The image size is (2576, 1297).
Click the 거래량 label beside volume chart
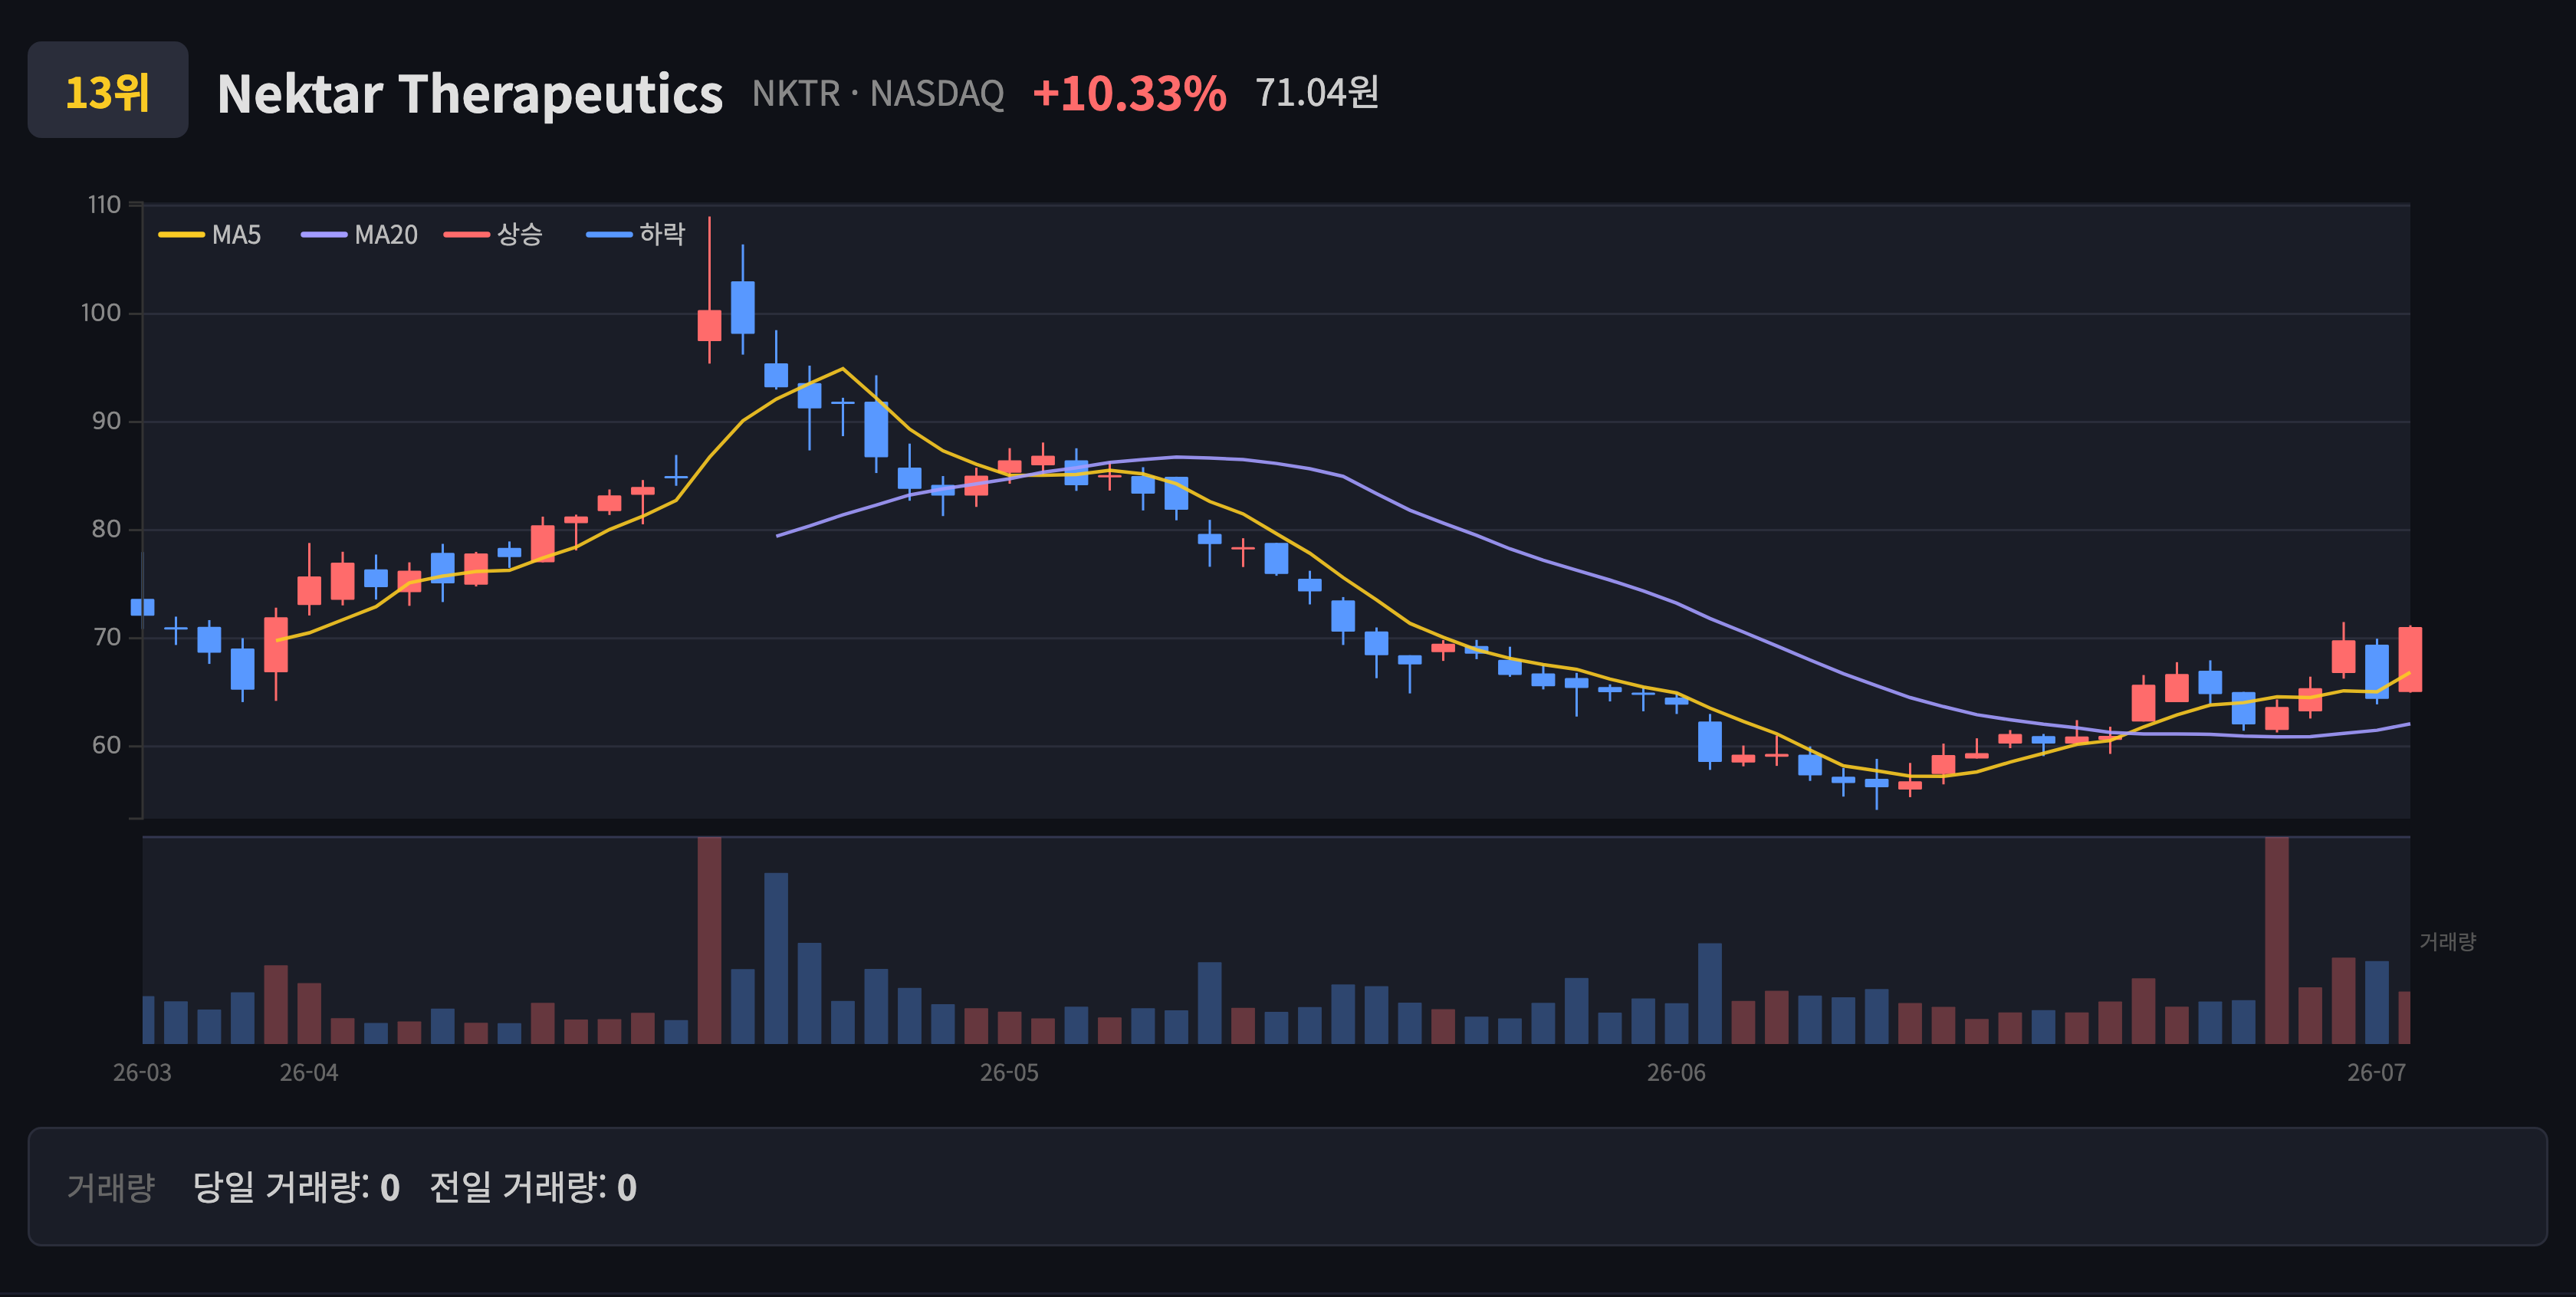2447,941
